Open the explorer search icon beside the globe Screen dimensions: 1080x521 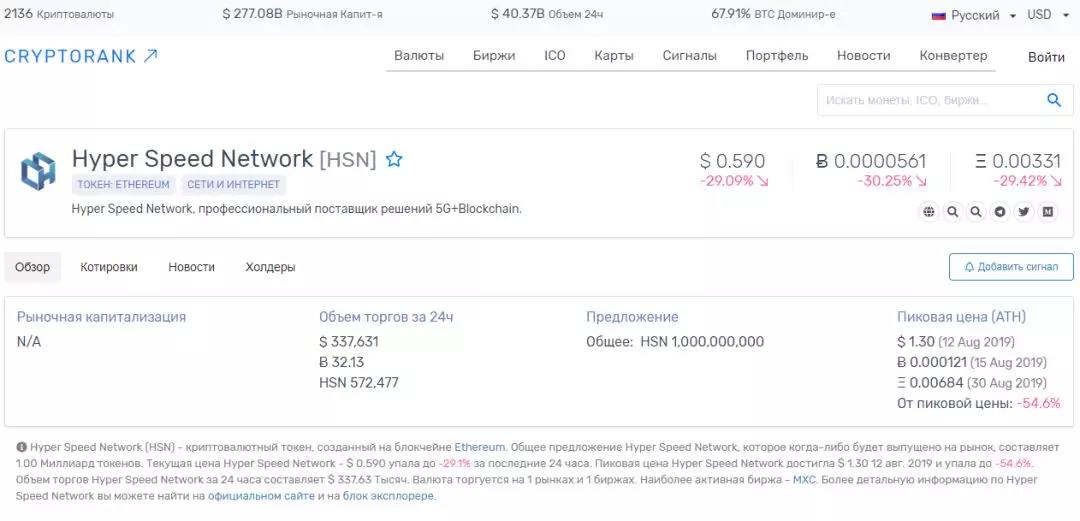tap(953, 212)
